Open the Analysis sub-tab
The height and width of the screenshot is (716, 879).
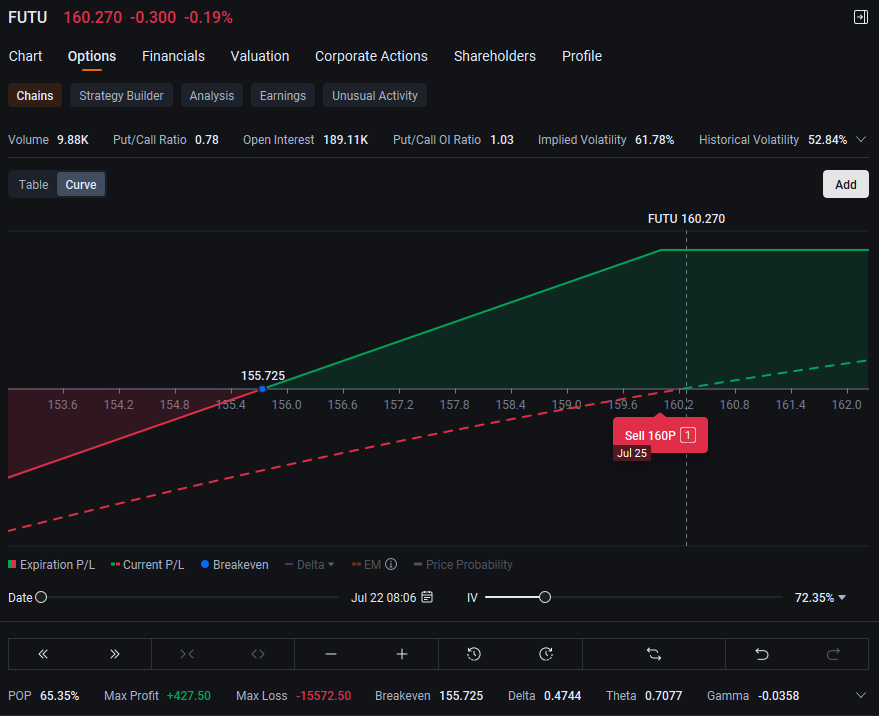tap(211, 95)
